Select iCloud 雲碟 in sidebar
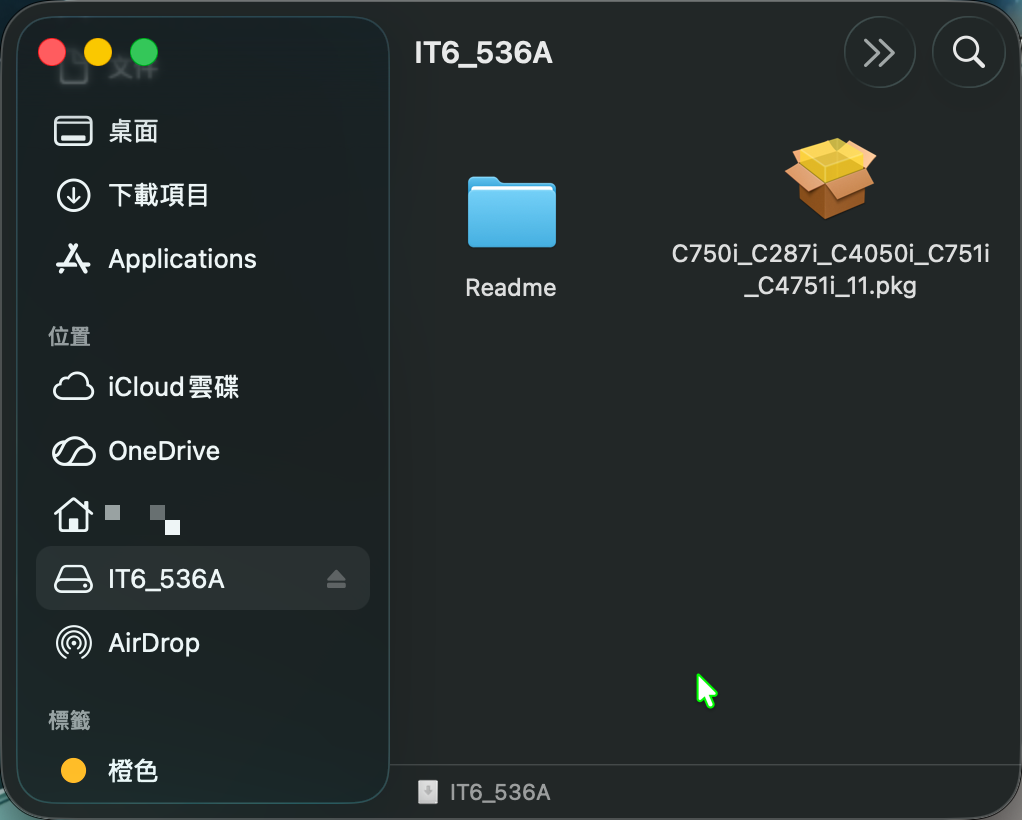This screenshot has width=1022, height=820. coord(203,387)
